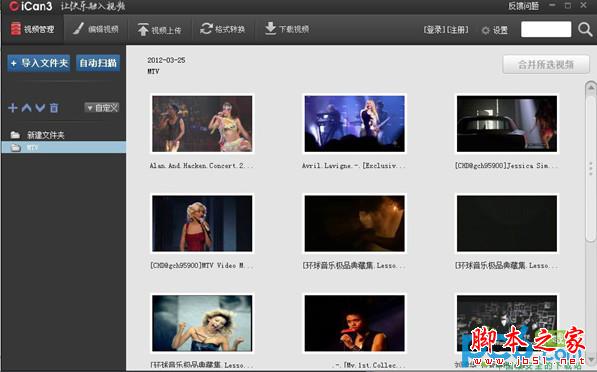Click the 登录 link

pos(435,30)
